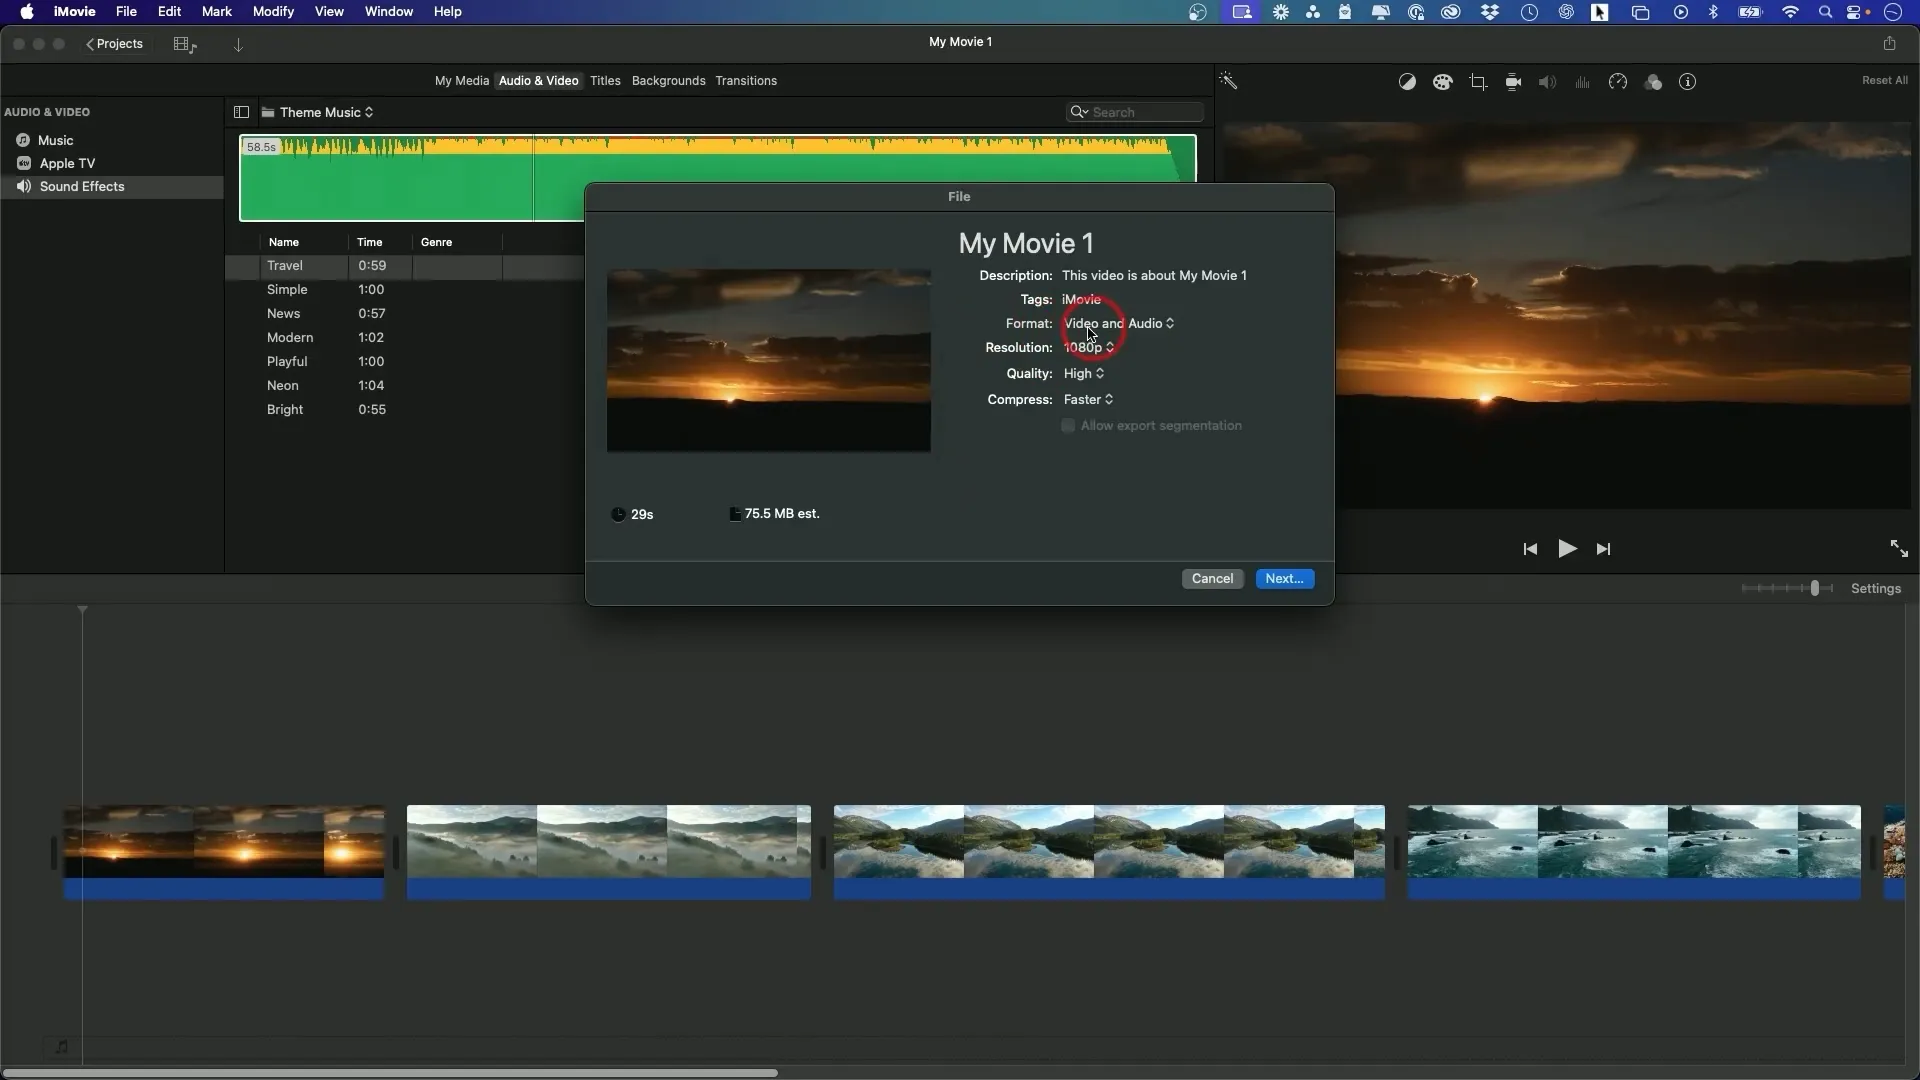The width and height of the screenshot is (1920, 1080).
Task: Open the speed adjustment tool
Action: [1617, 82]
